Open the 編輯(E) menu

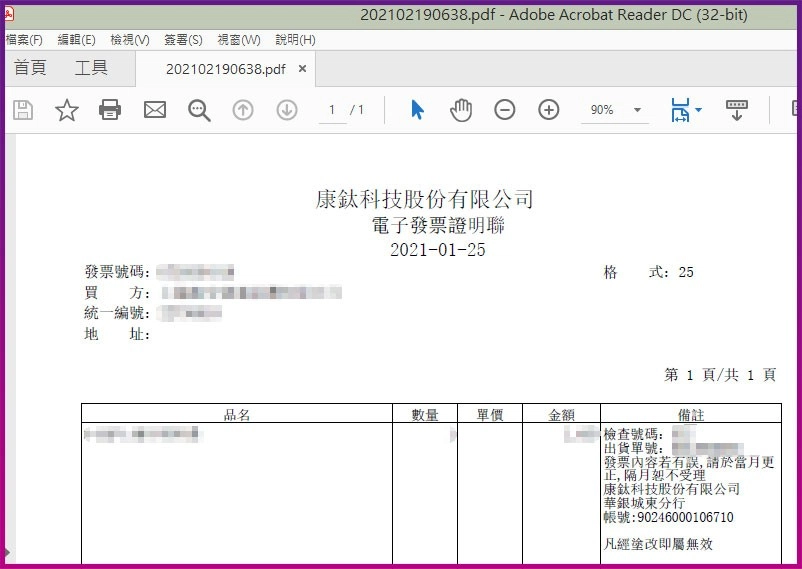click(x=77, y=40)
